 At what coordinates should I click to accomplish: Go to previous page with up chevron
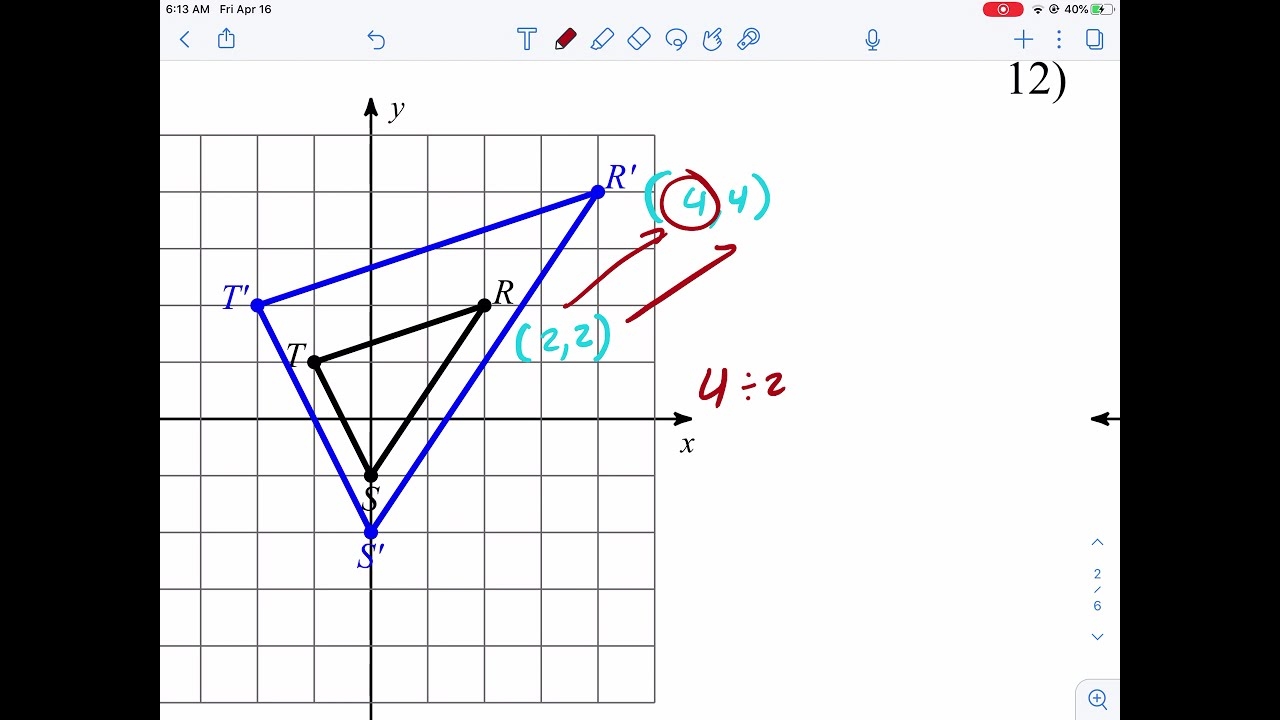(x=1097, y=542)
